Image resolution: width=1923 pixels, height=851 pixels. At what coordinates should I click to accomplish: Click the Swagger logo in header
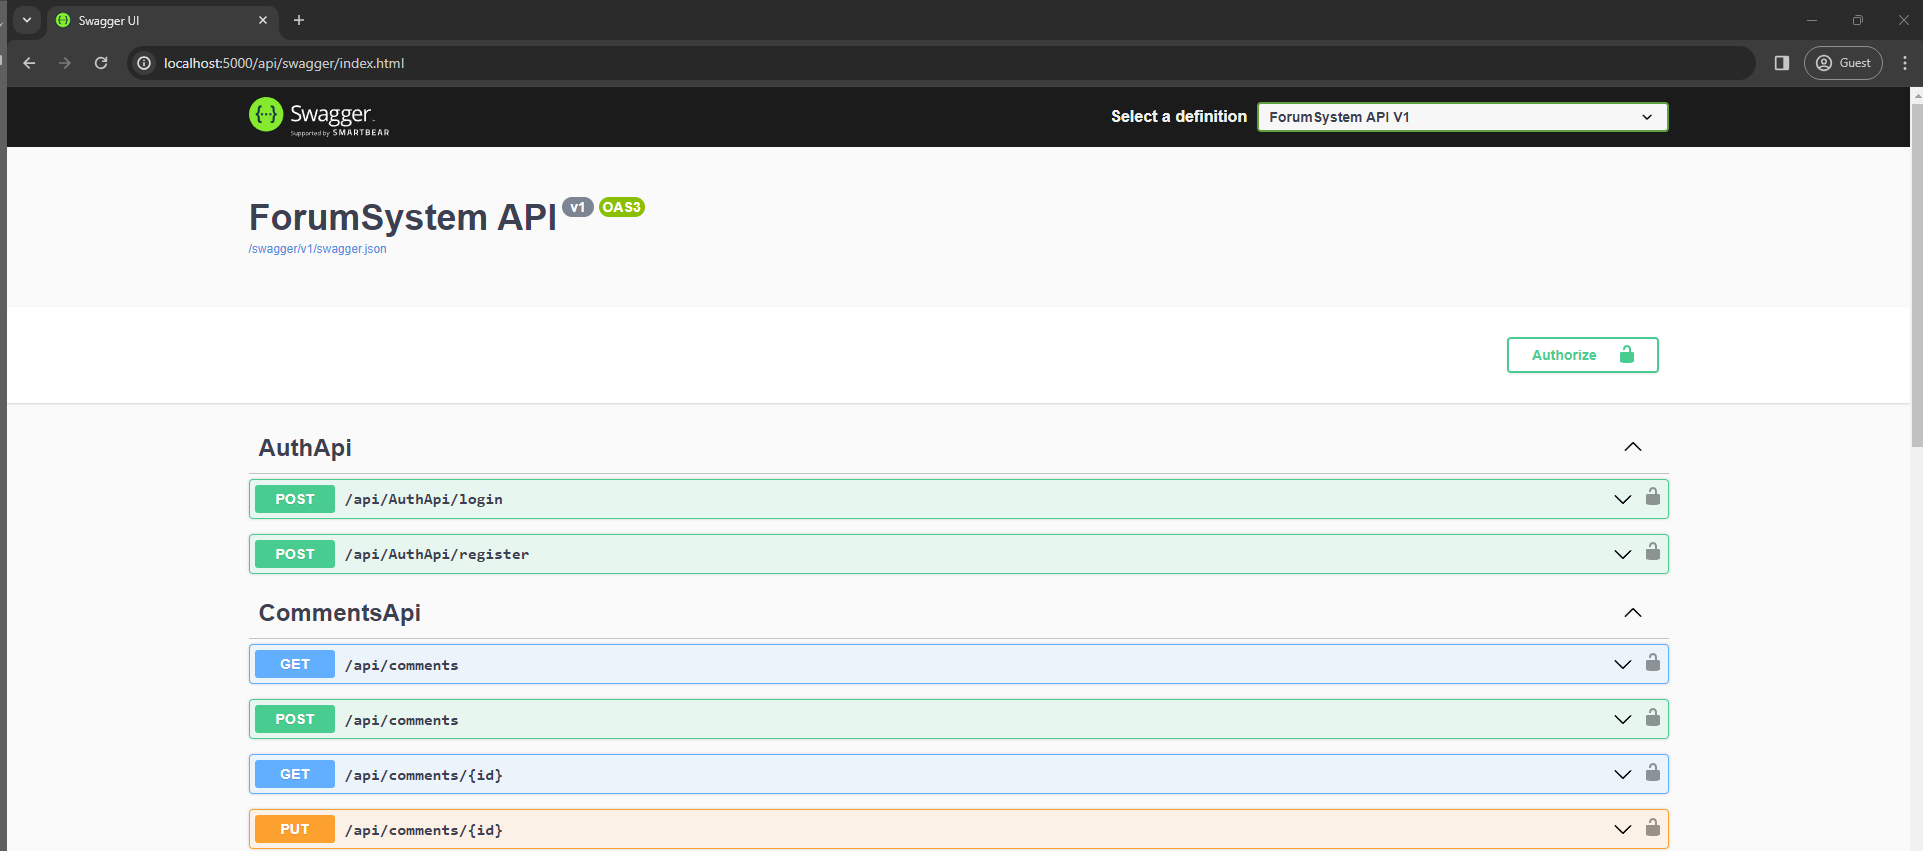click(x=319, y=117)
